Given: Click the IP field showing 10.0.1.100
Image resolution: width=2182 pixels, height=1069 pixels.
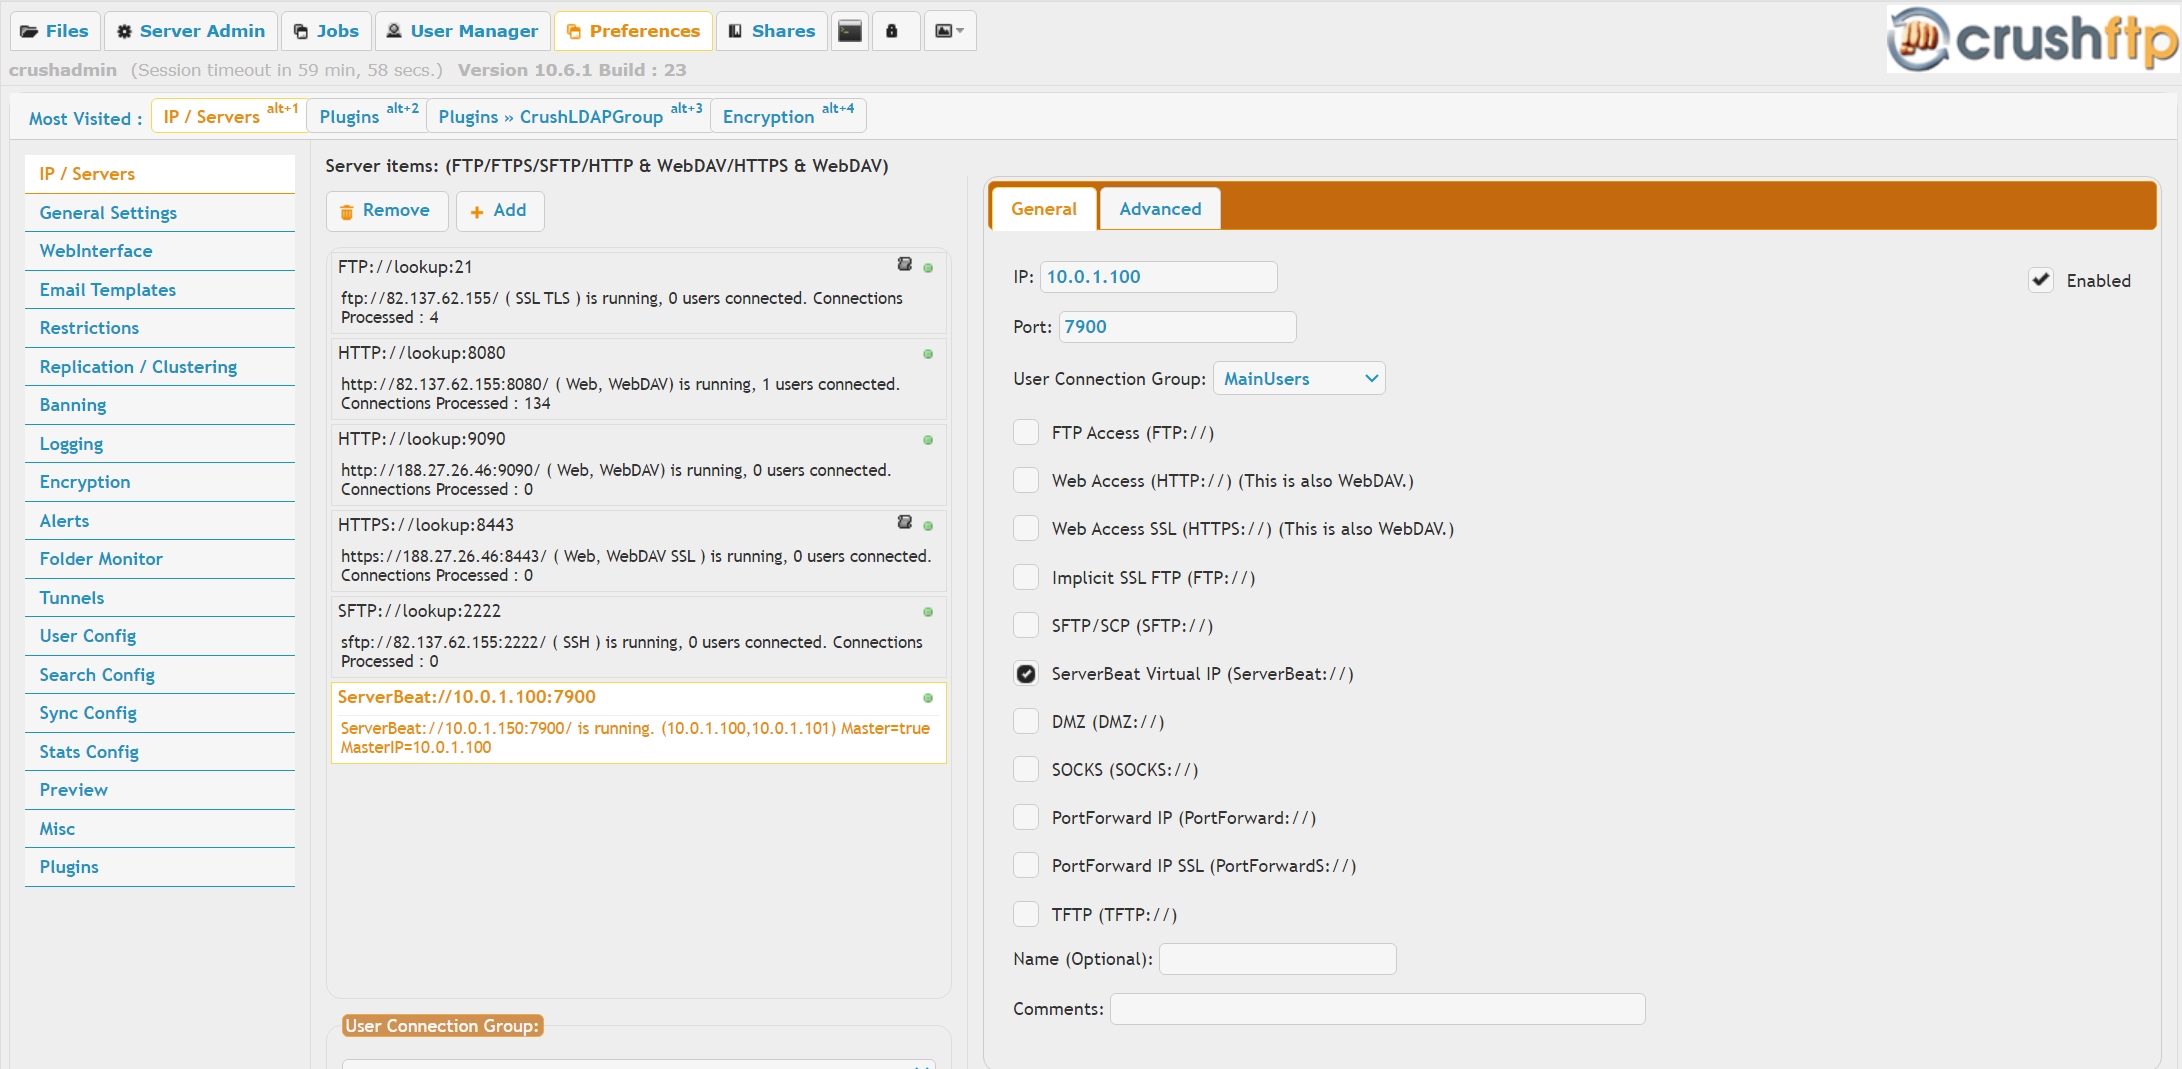Looking at the screenshot, I should point(1158,277).
